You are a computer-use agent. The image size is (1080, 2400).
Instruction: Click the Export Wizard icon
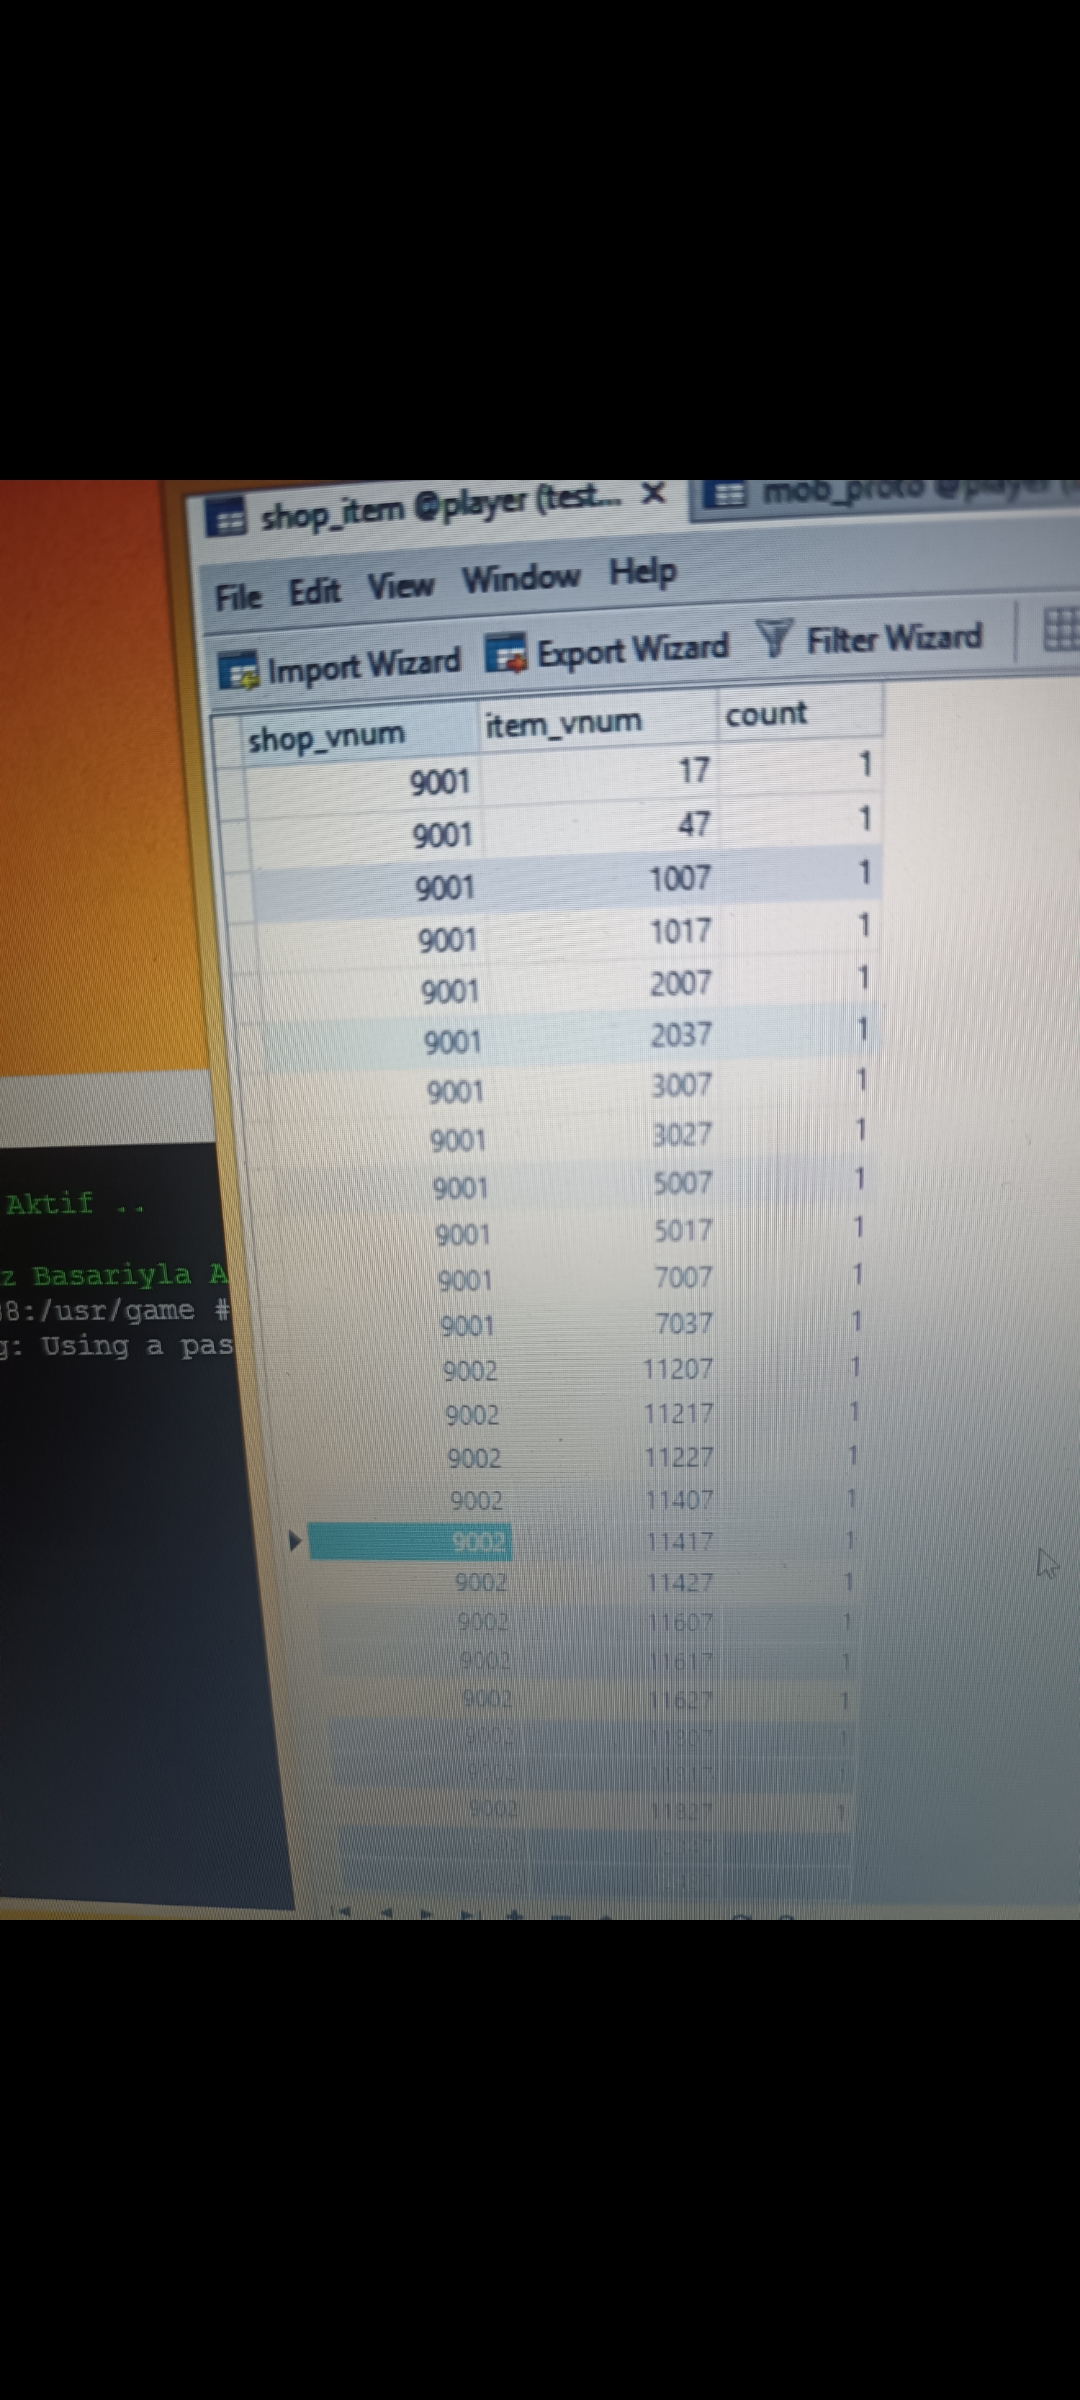coord(506,655)
